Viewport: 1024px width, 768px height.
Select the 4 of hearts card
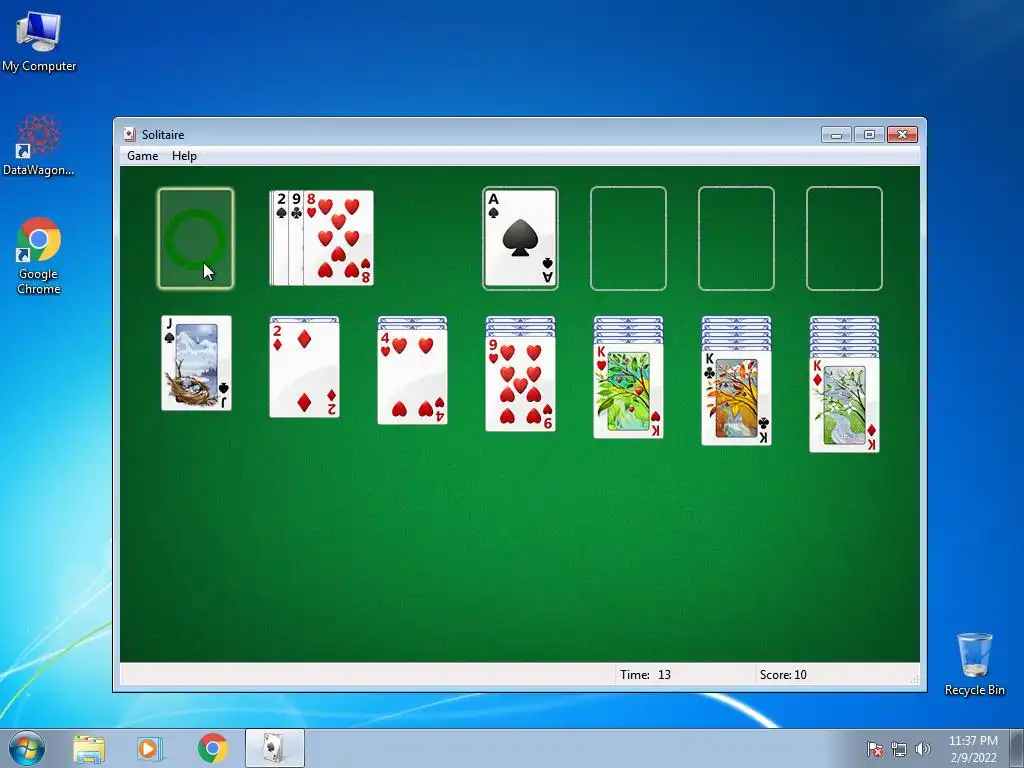pos(413,377)
